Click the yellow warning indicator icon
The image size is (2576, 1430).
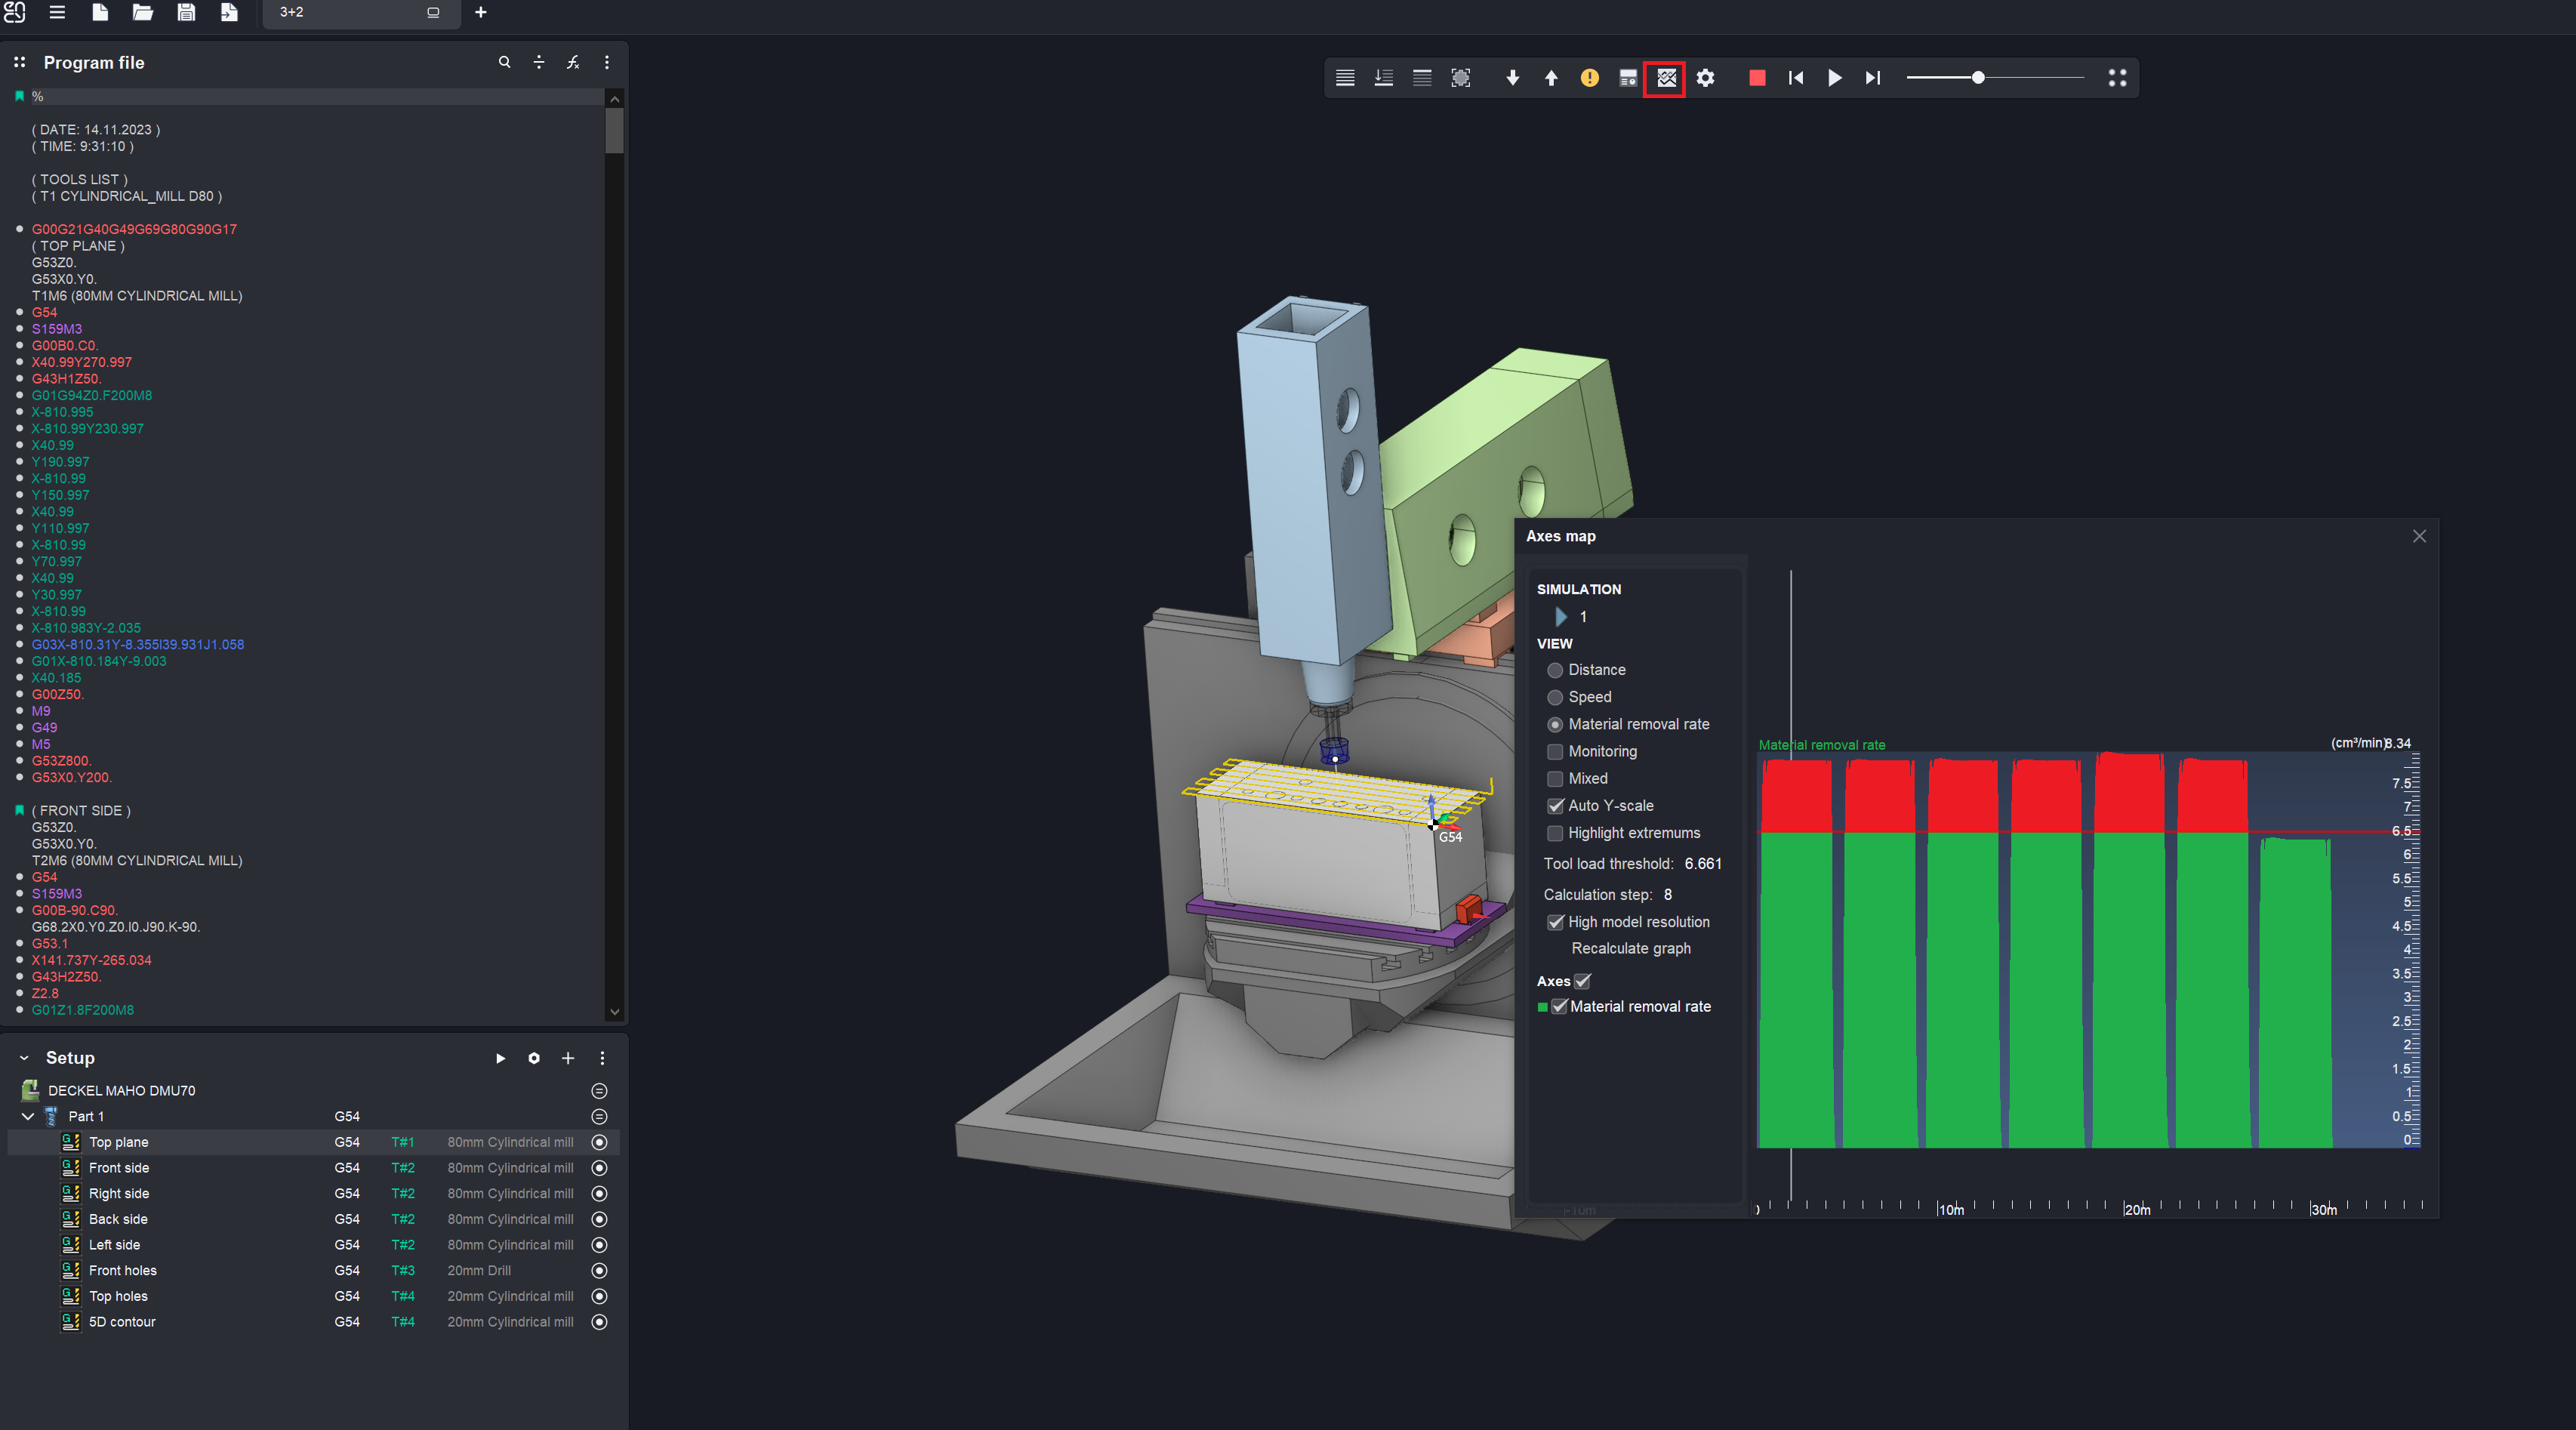tap(1589, 78)
